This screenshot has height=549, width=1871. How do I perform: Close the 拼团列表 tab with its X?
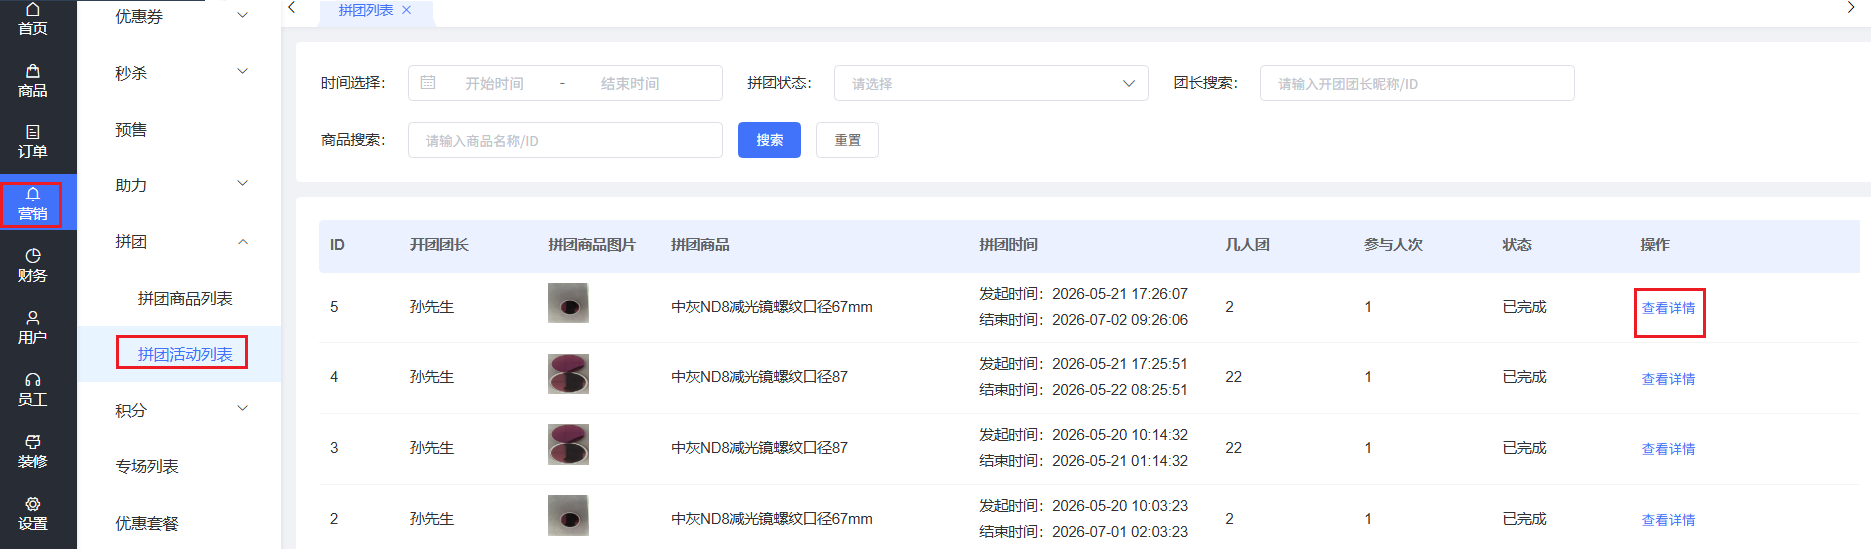pyautogui.click(x=406, y=10)
